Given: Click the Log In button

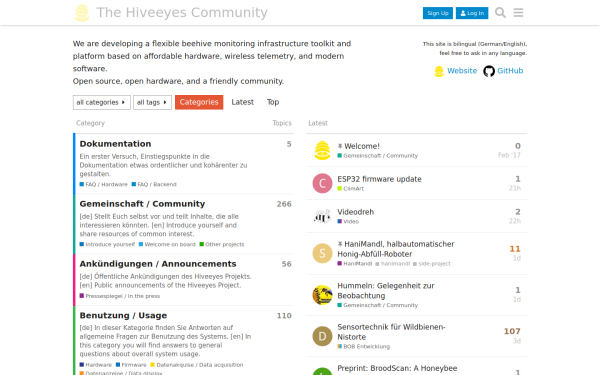Looking at the screenshot, I should click(x=472, y=13).
